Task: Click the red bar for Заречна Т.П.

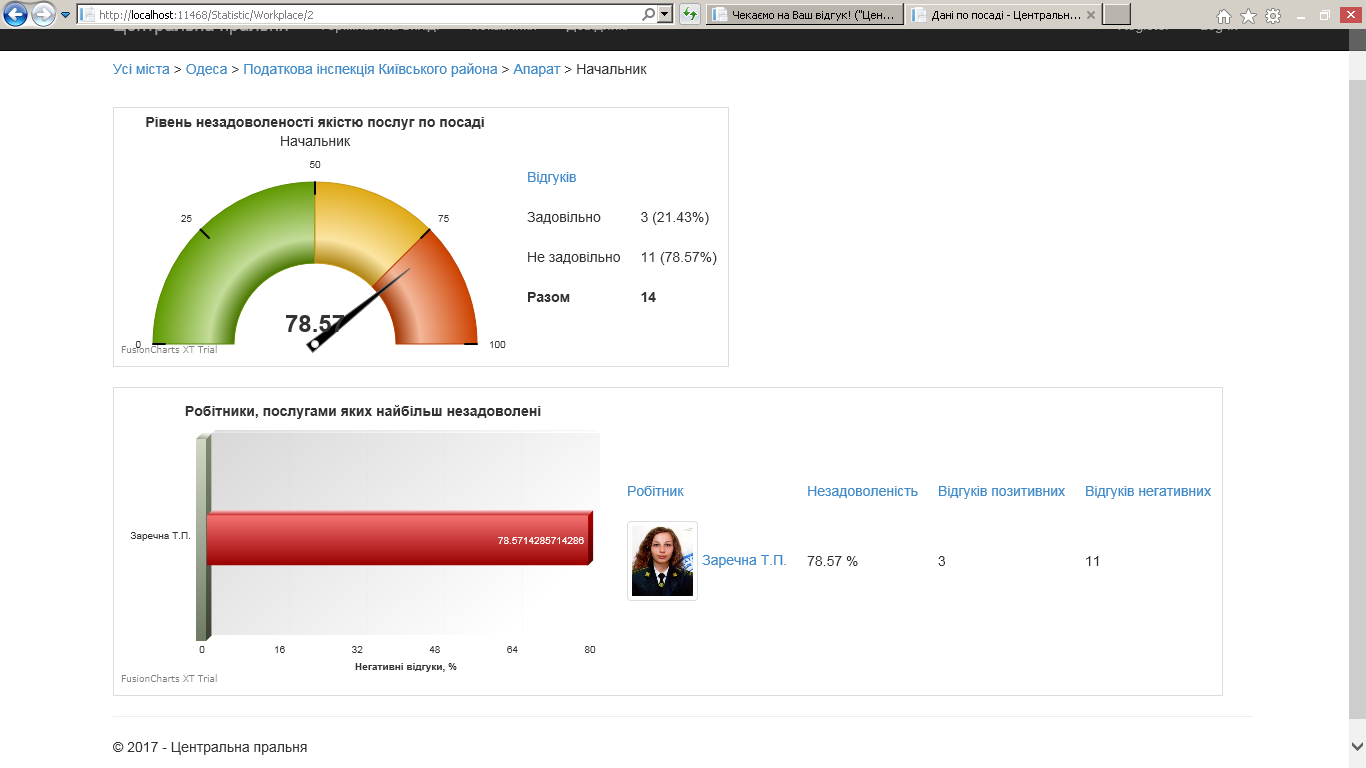Action: click(x=400, y=538)
